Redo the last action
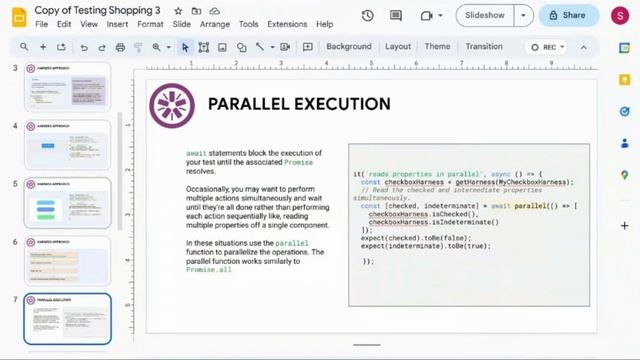 click(x=102, y=47)
